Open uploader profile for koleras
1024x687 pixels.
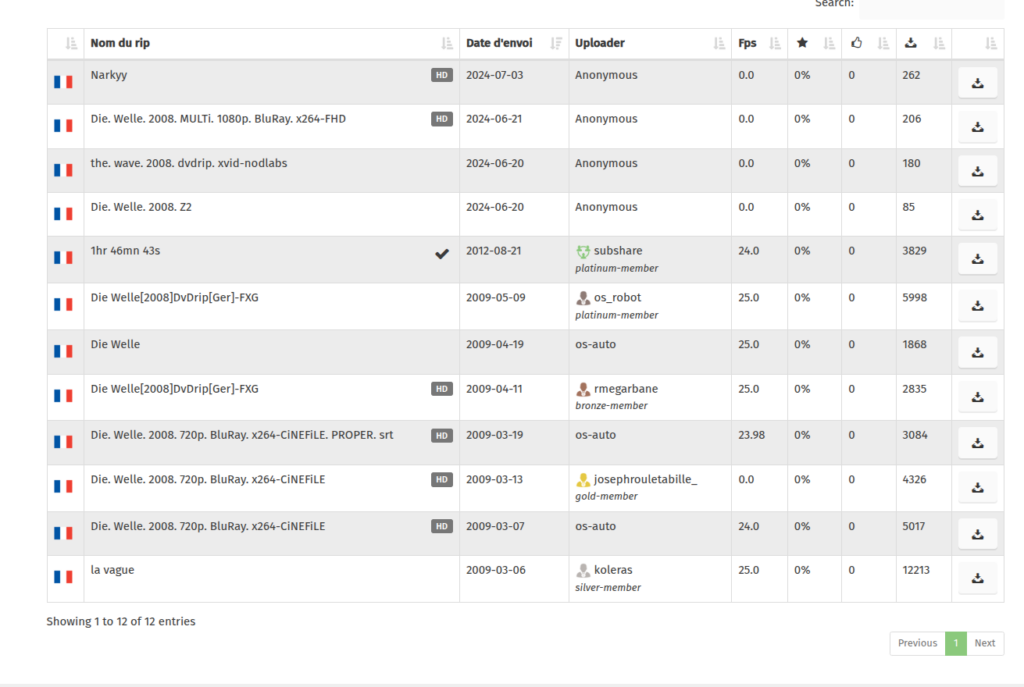click(613, 570)
